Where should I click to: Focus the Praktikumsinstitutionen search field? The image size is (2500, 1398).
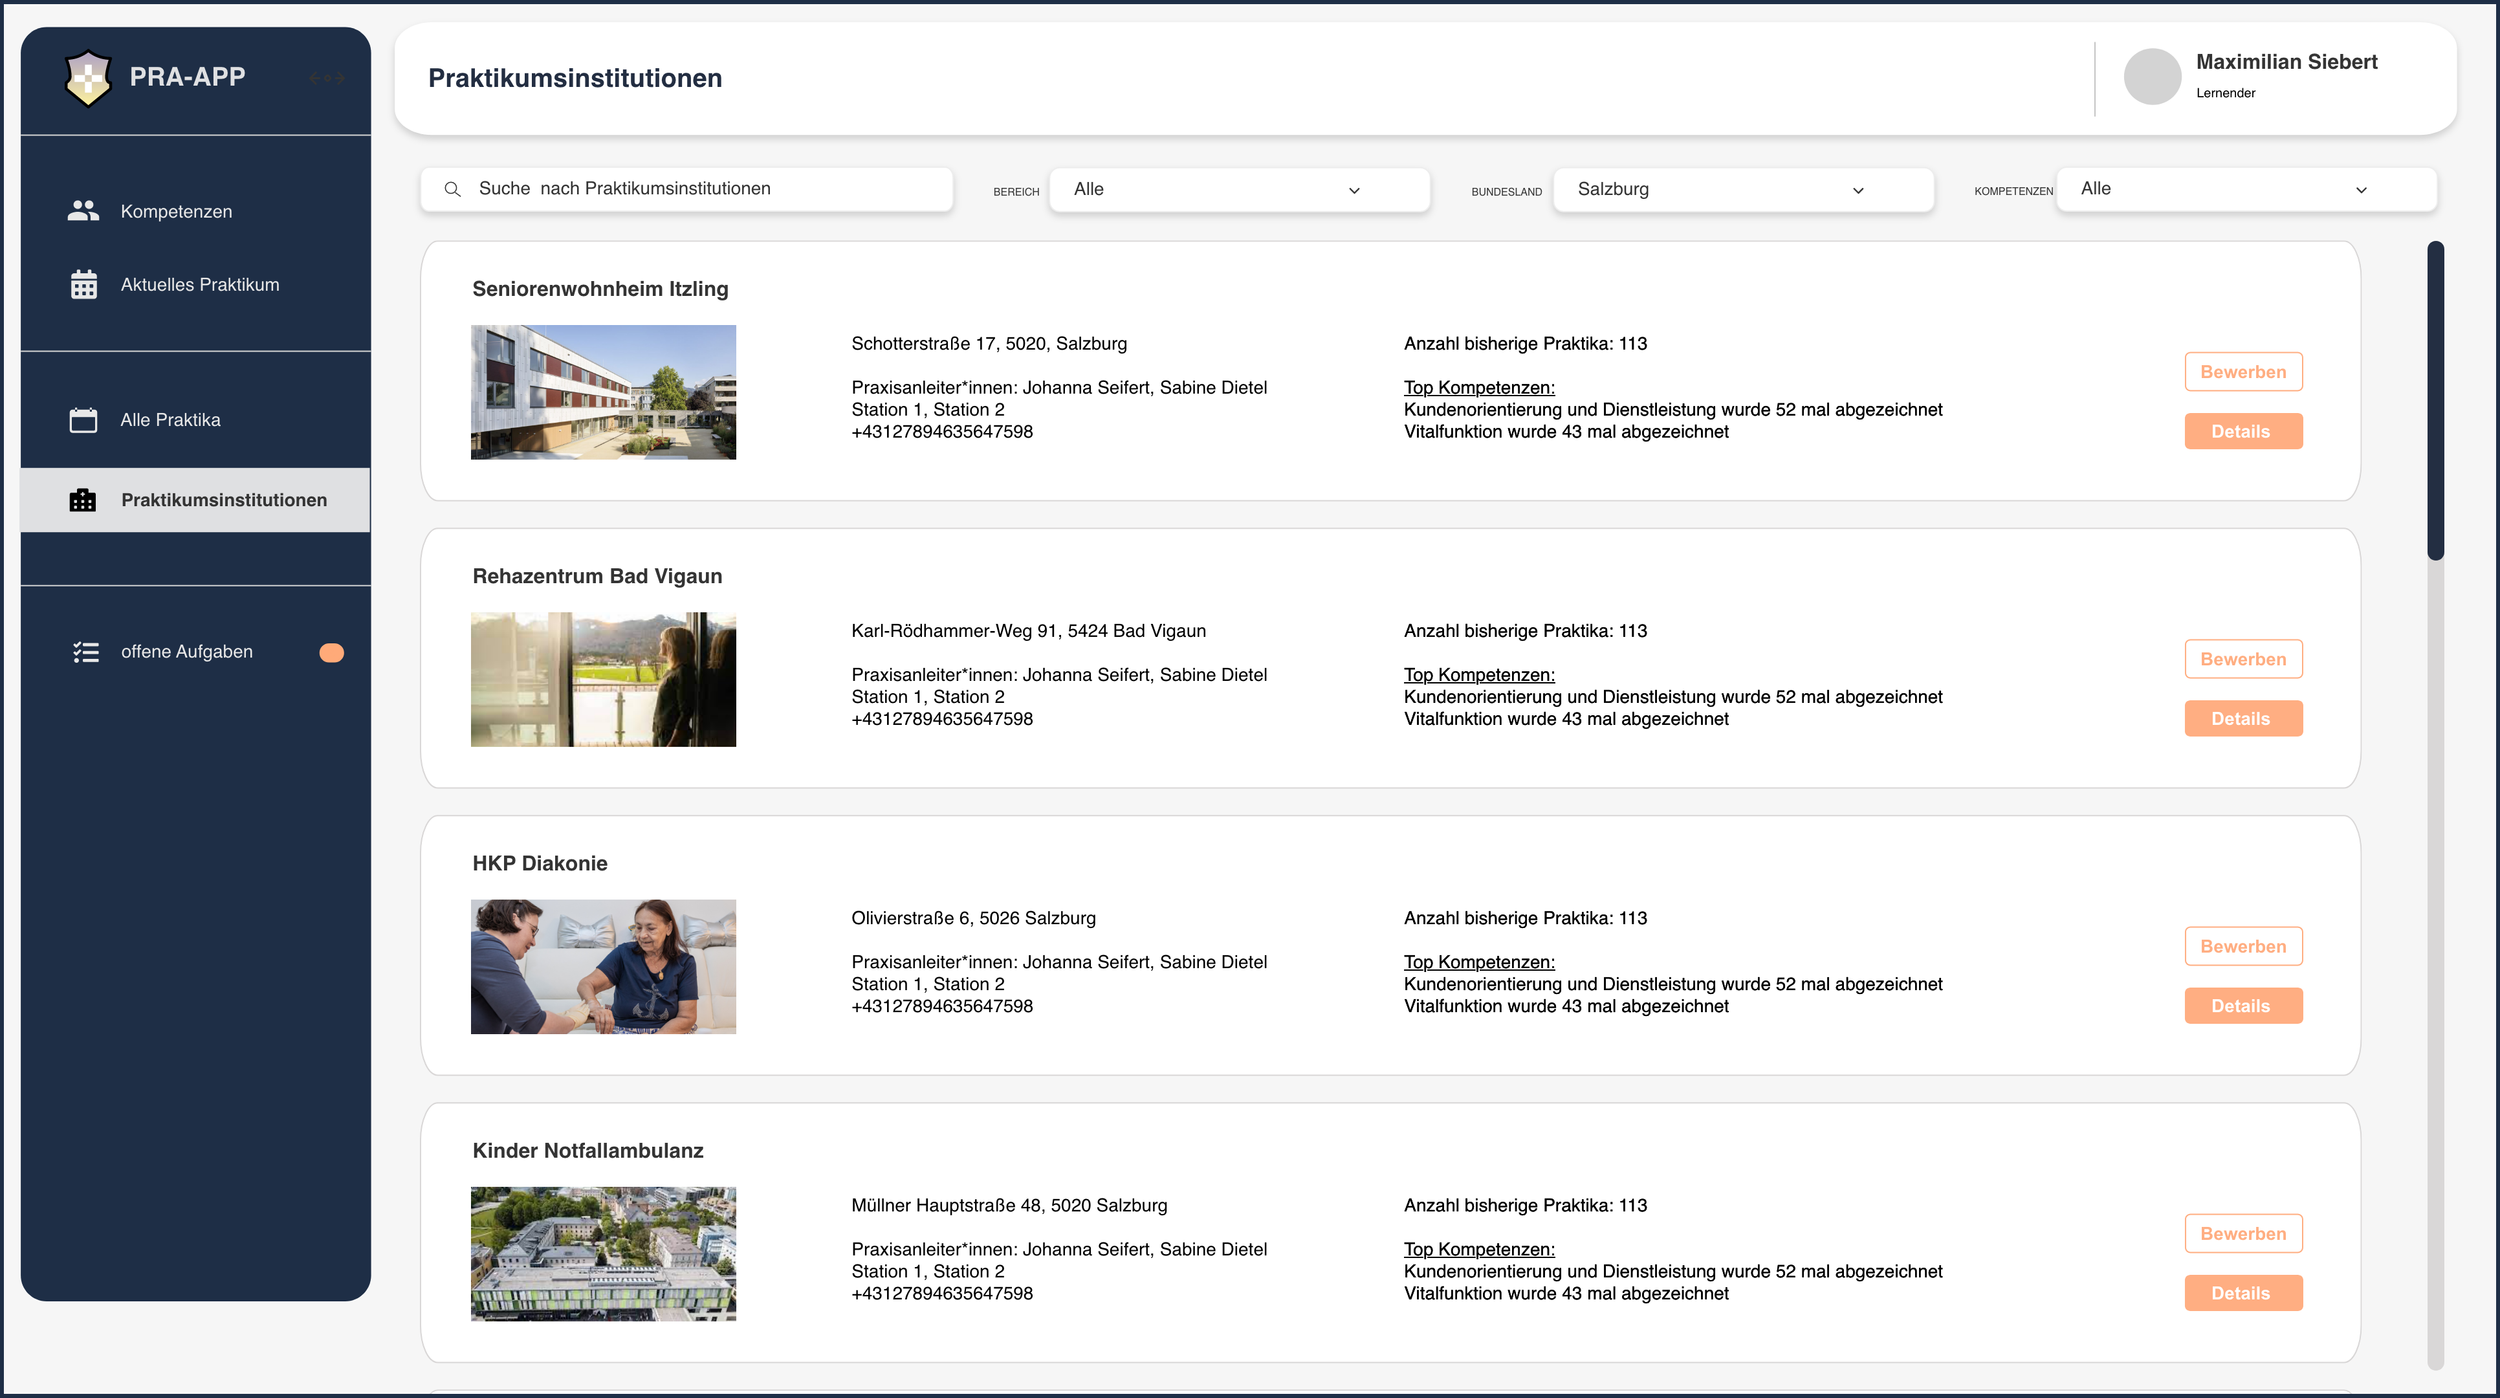(686, 189)
